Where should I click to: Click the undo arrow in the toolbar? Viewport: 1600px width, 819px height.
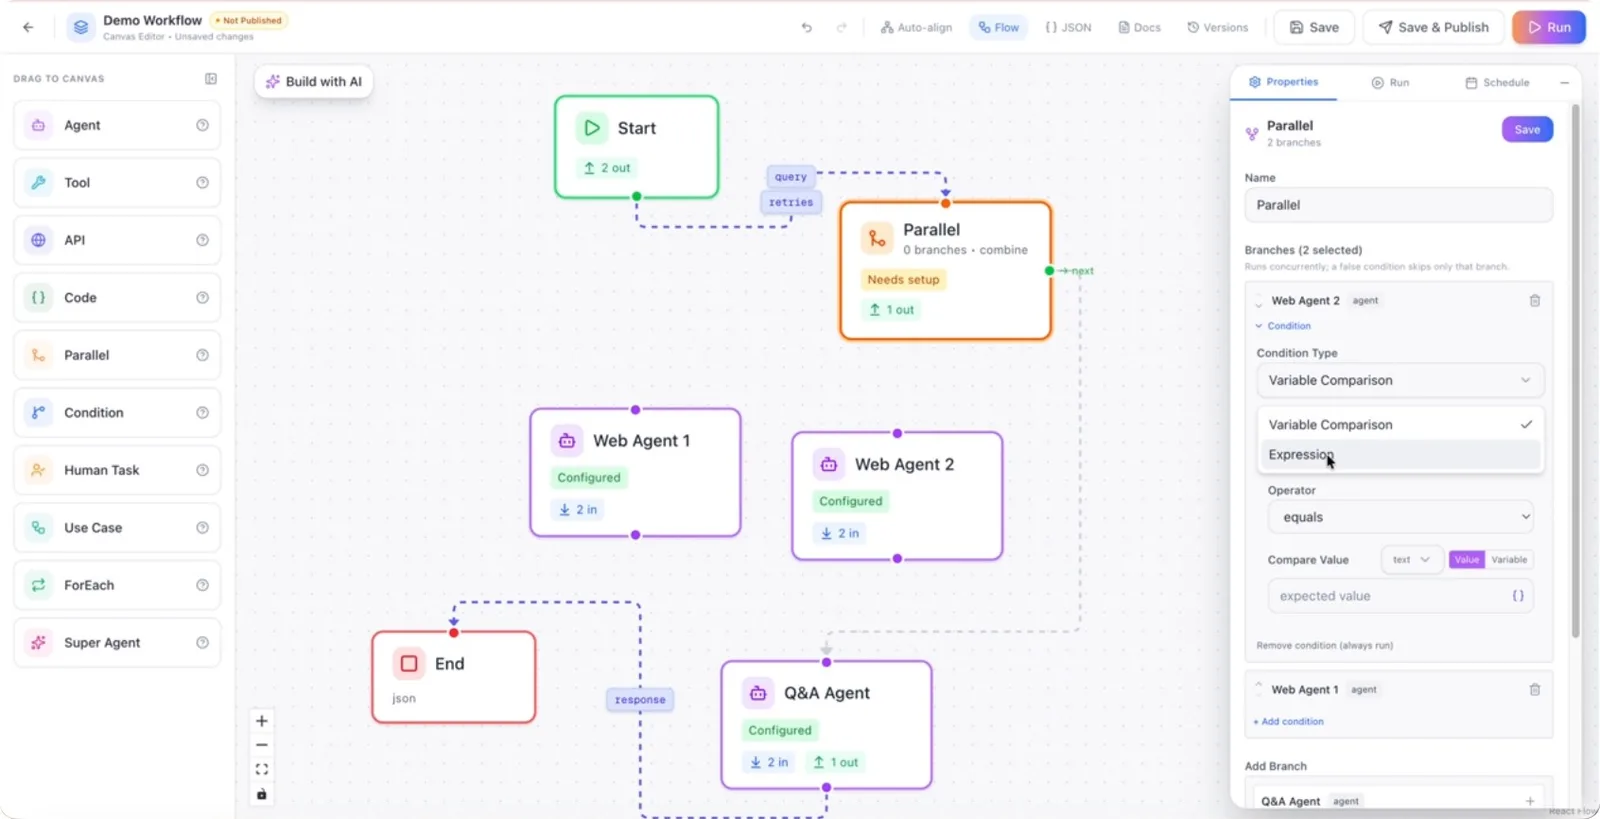pos(806,28)
